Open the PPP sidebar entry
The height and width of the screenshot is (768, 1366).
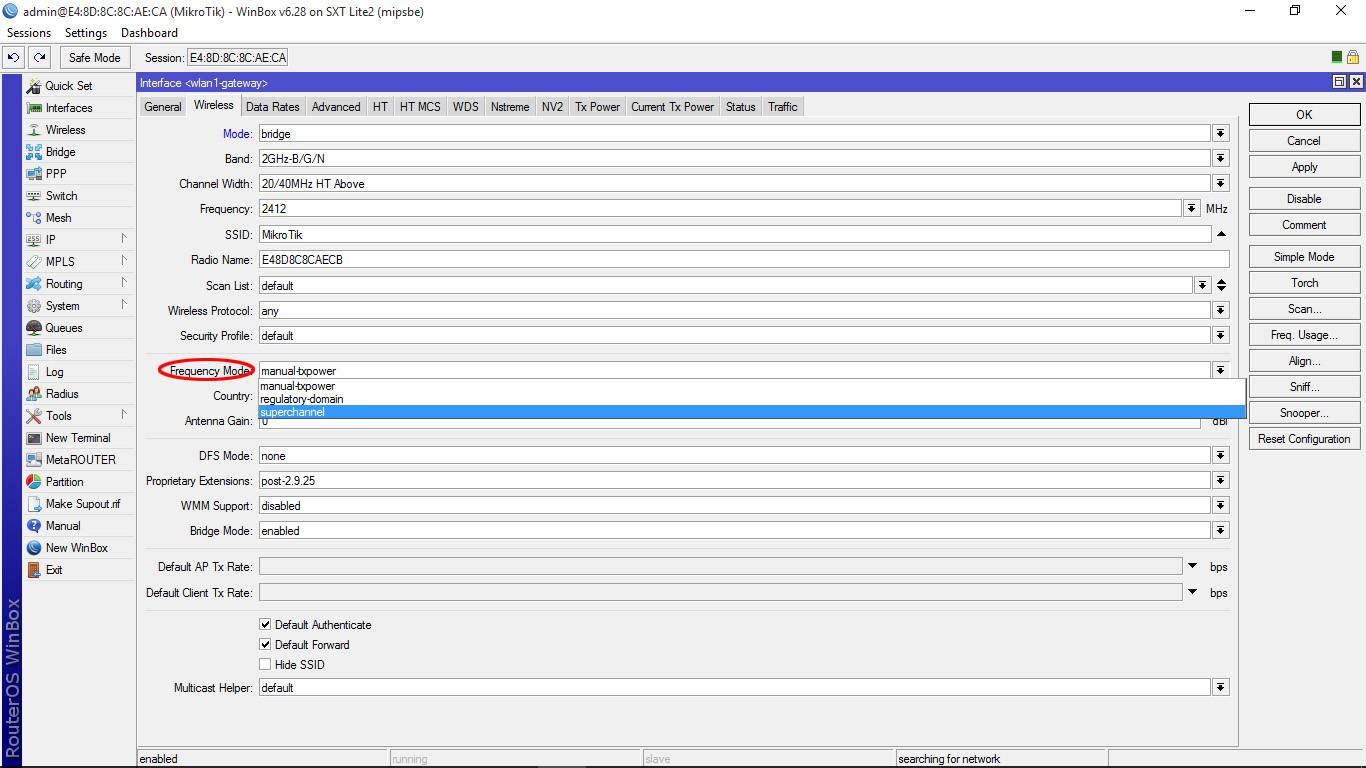click(x=56, y=174)
